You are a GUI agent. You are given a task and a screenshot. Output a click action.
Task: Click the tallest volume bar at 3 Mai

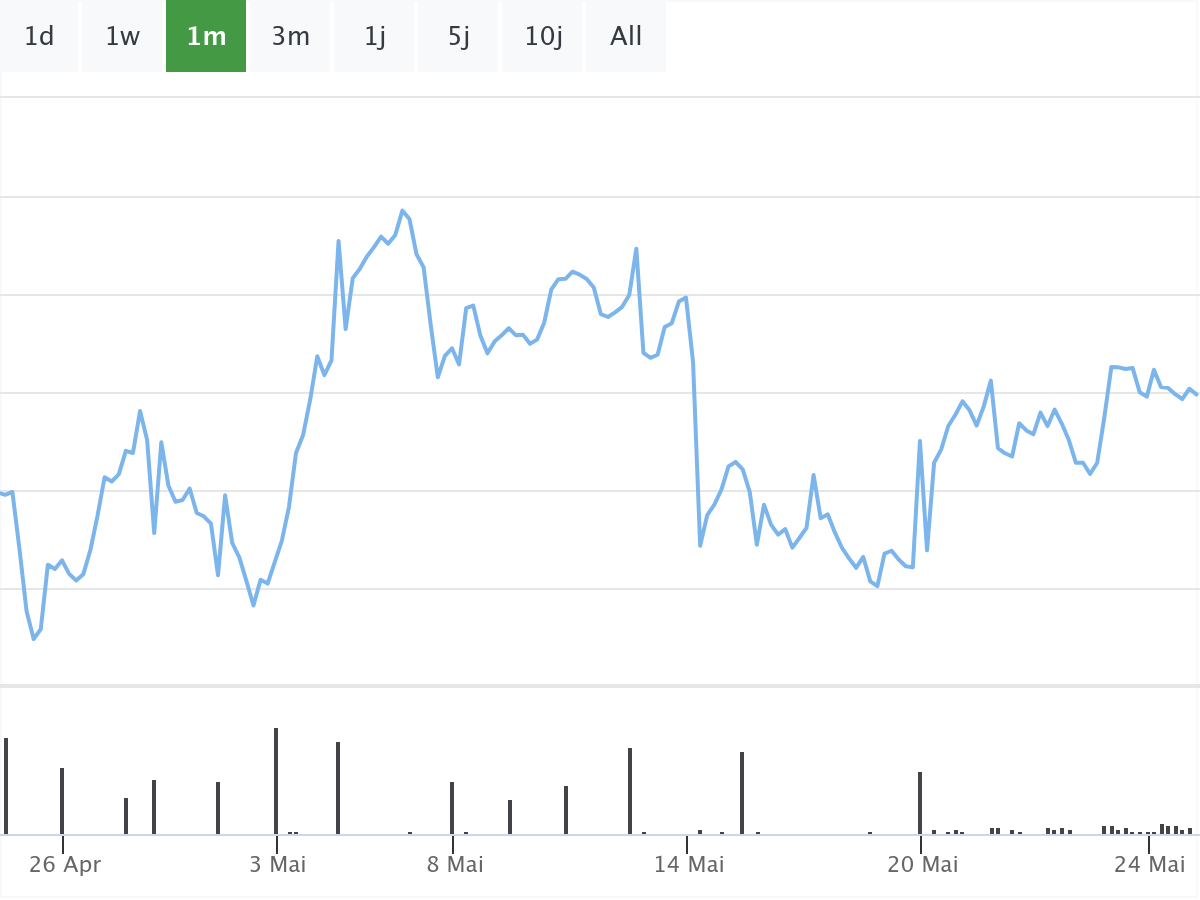pyautogui.click(x=276, y=780)
